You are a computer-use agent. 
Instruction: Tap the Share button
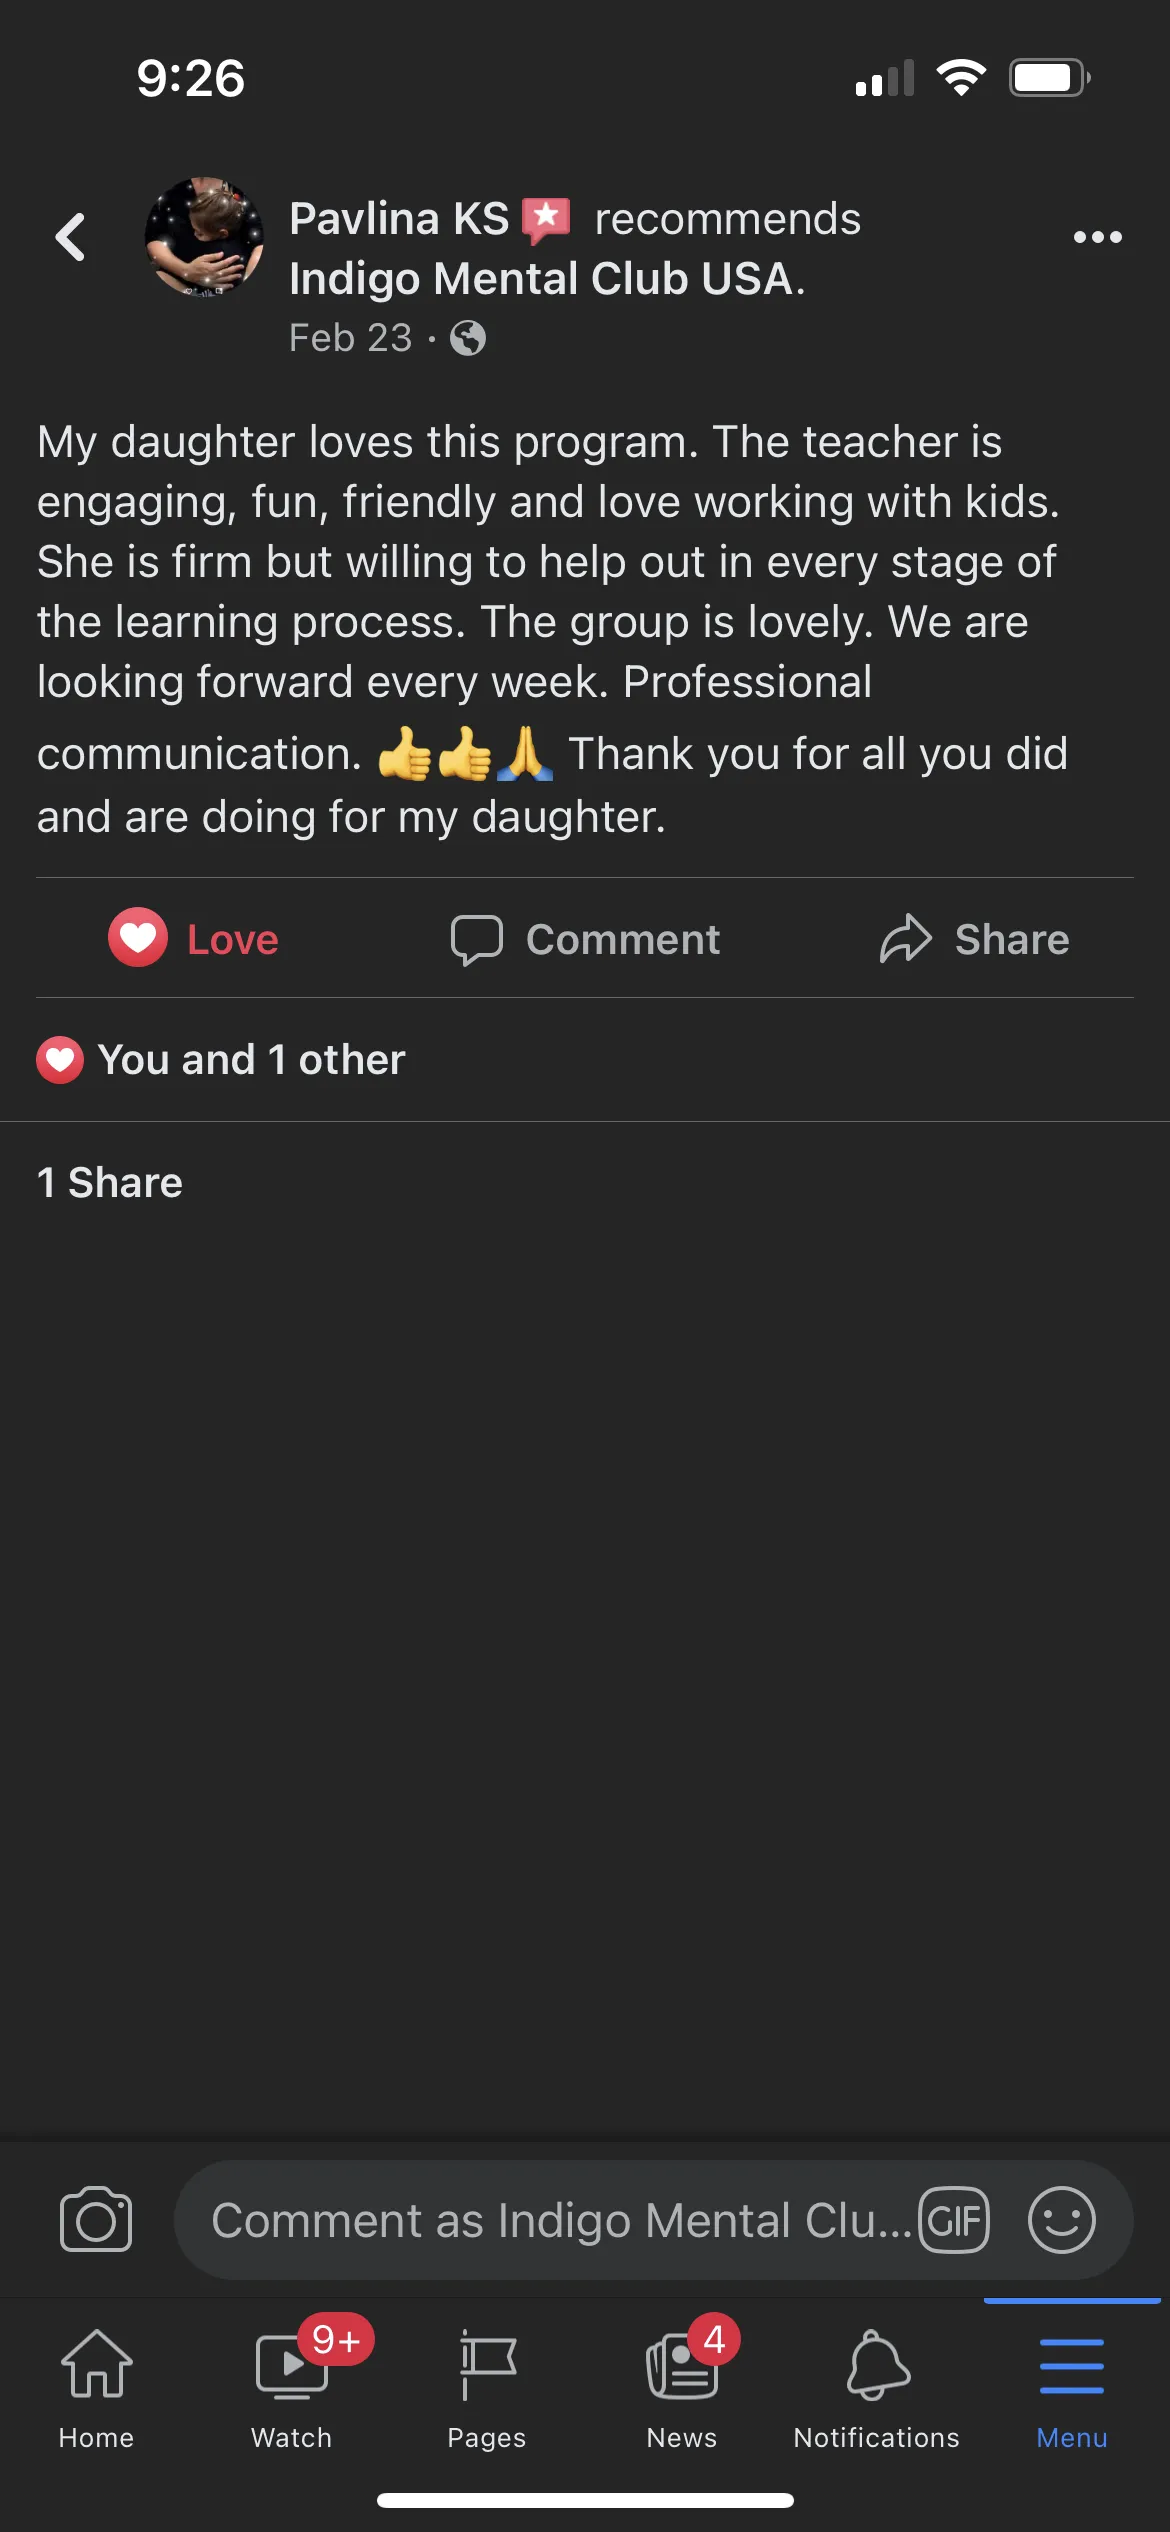click(x=975, y=939)
